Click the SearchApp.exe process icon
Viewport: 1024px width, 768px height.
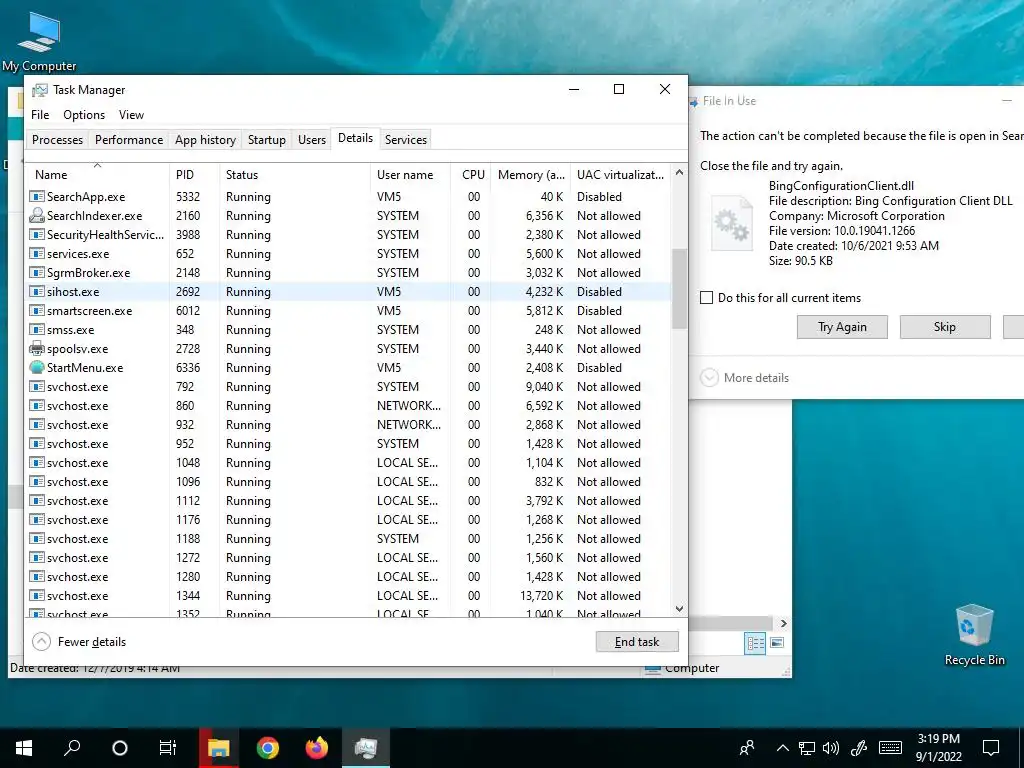[37, 197]
